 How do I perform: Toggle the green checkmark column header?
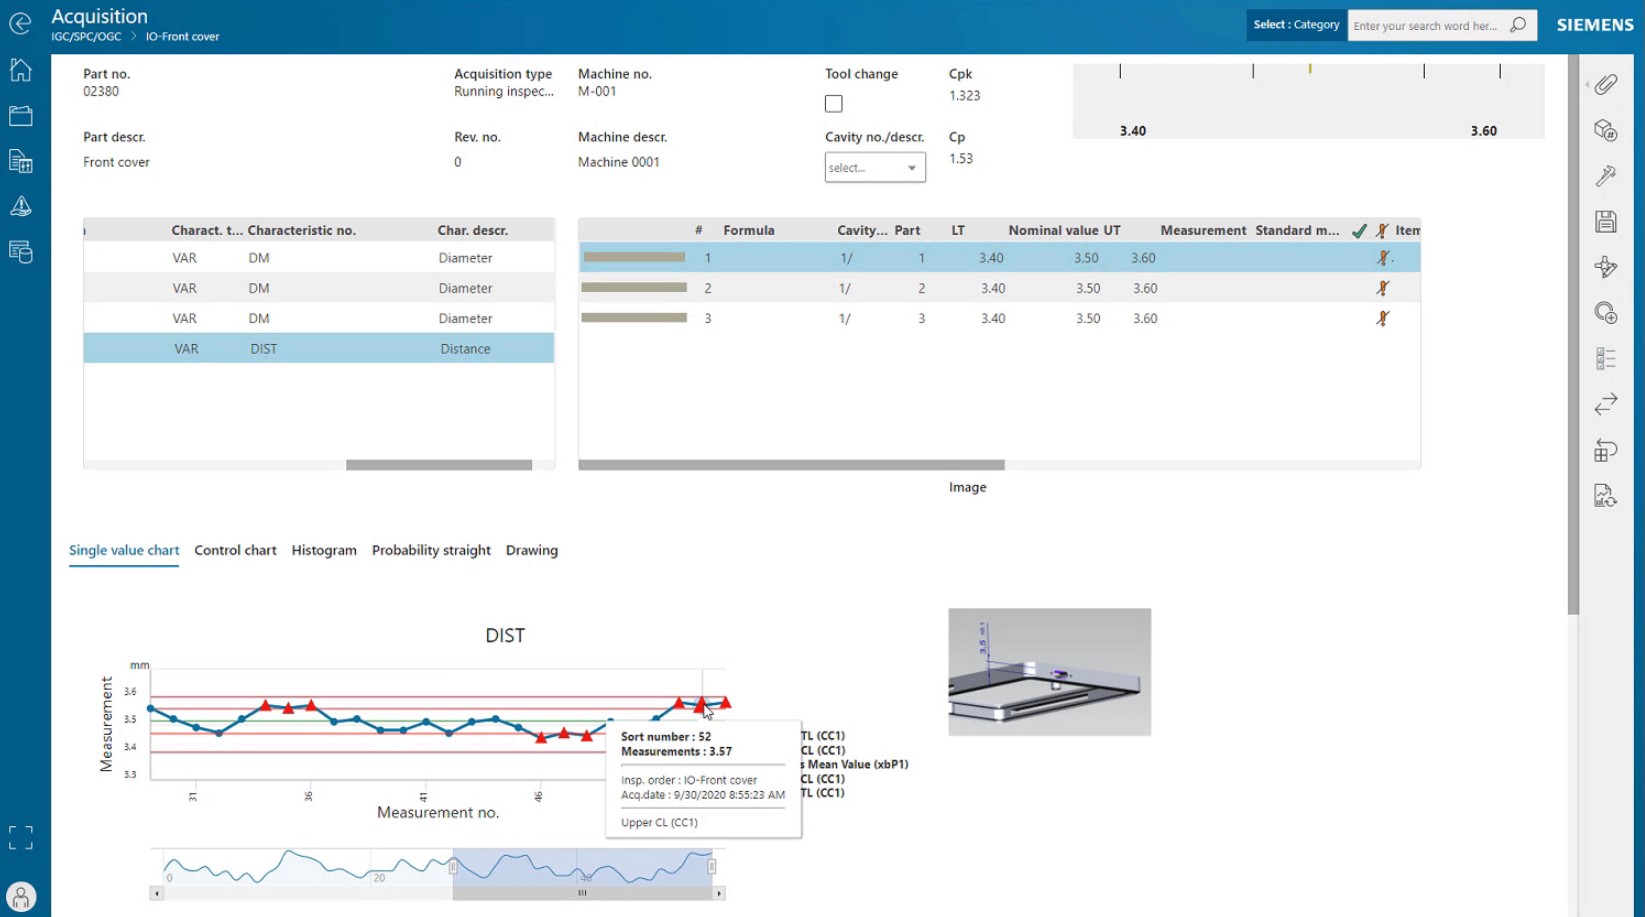pyautogui.click(x=1358, y=229)
